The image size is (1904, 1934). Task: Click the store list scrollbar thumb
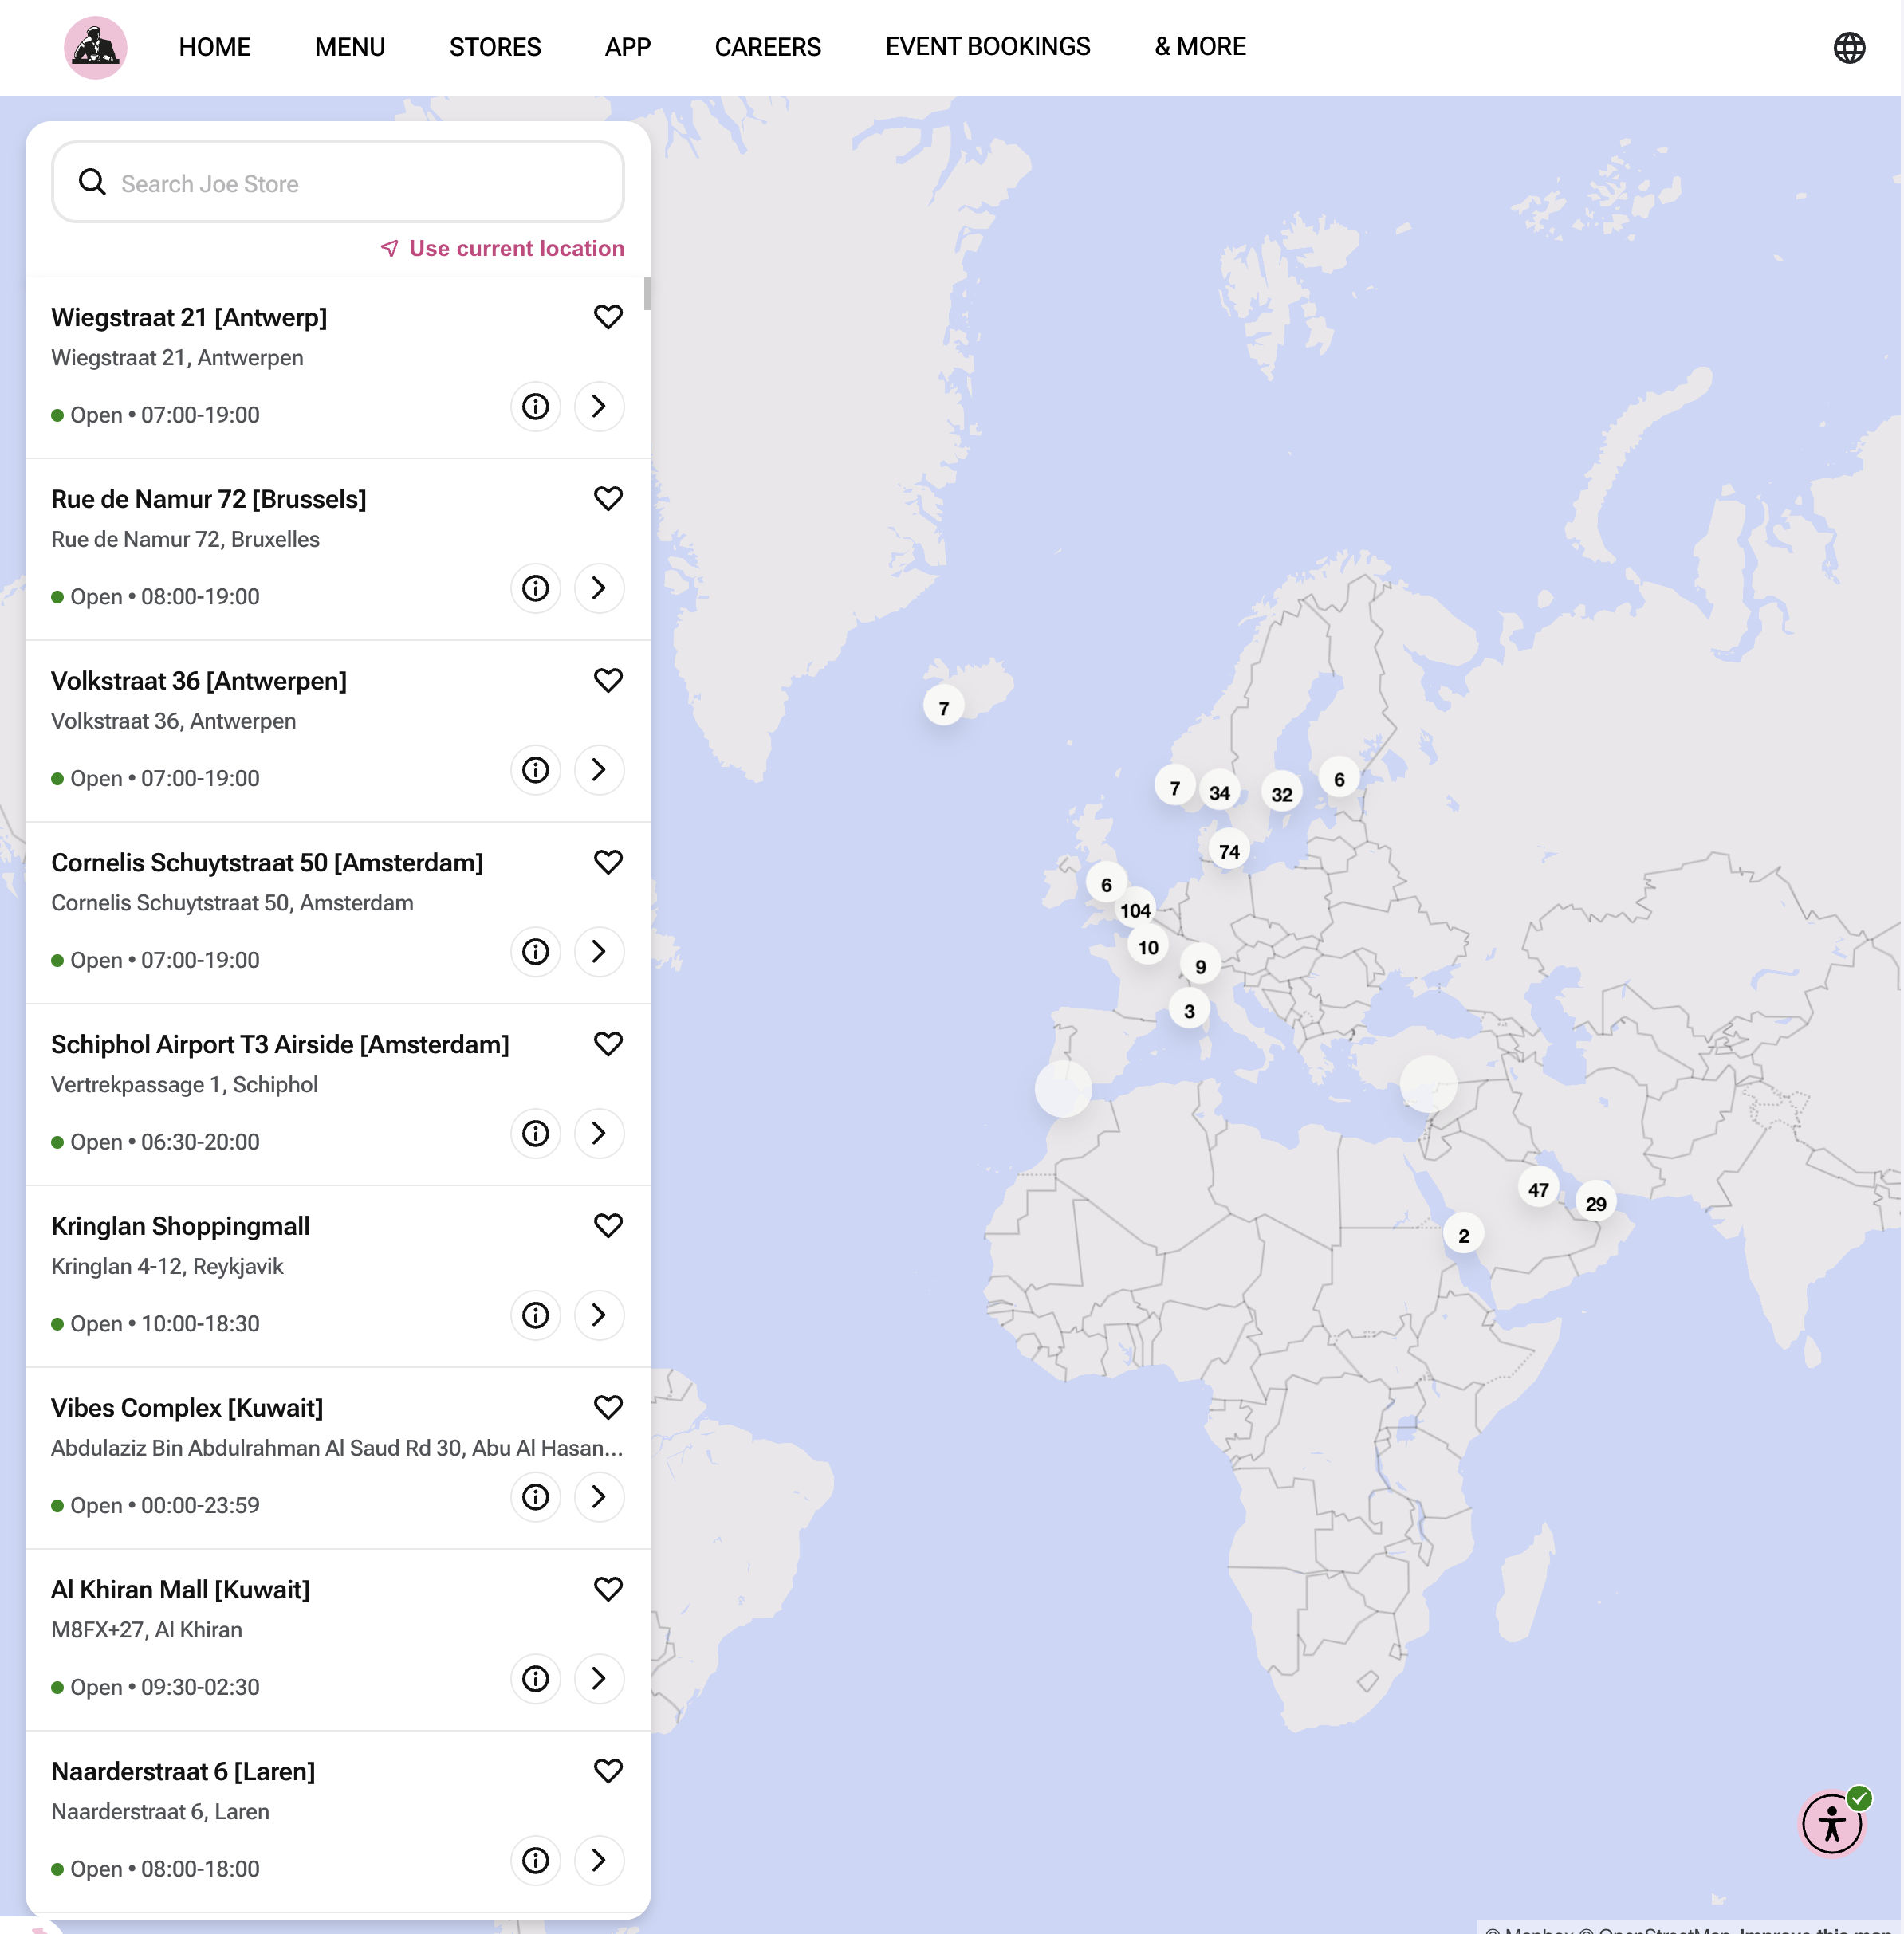tap(647, 294)
